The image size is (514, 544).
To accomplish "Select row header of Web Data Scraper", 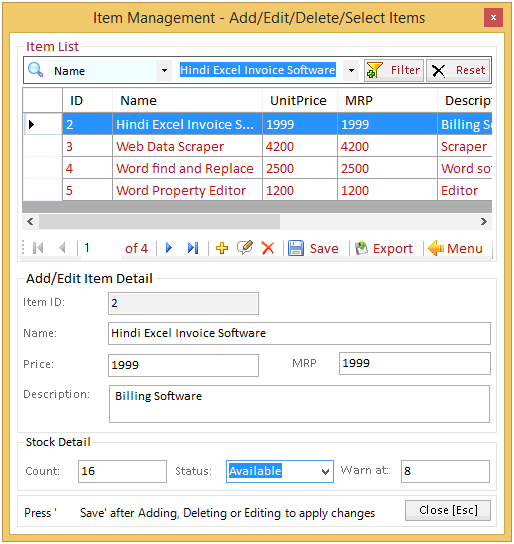I will click(x=42, y=146).
